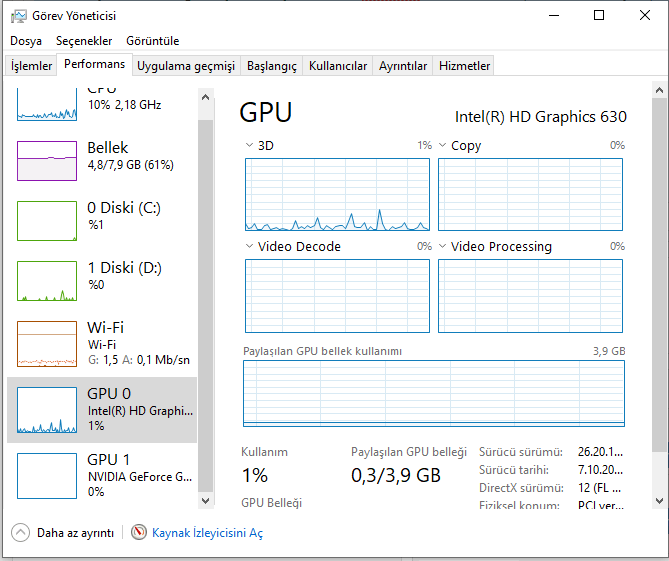Image resolution: width=669 pixels, height=561 pixels.
Task: Click the Daha az ayrıntı button
Action: click(74, 533)
